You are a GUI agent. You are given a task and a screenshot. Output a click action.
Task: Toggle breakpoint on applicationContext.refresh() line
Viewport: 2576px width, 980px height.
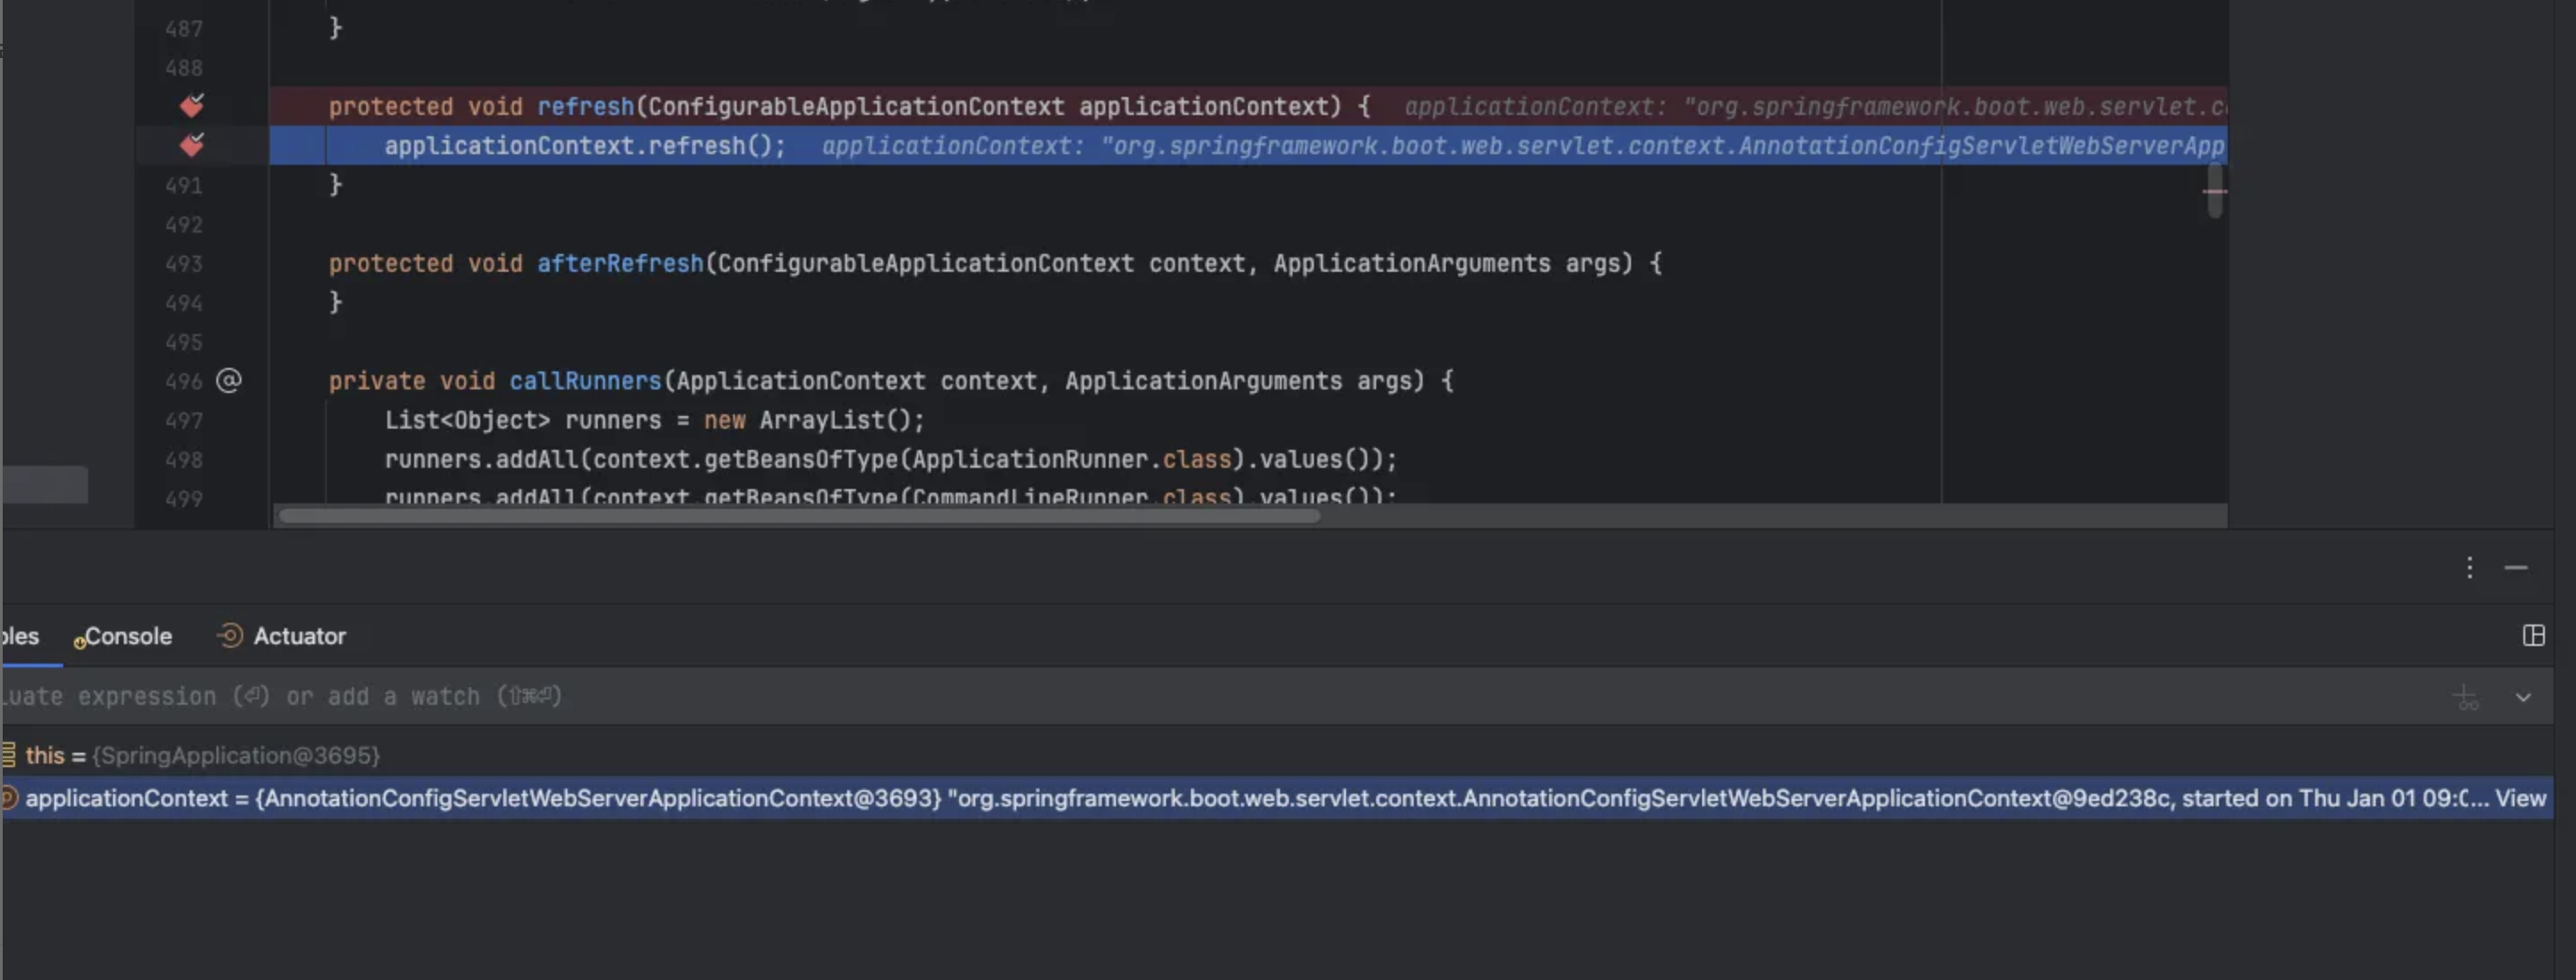pos(191,146)
